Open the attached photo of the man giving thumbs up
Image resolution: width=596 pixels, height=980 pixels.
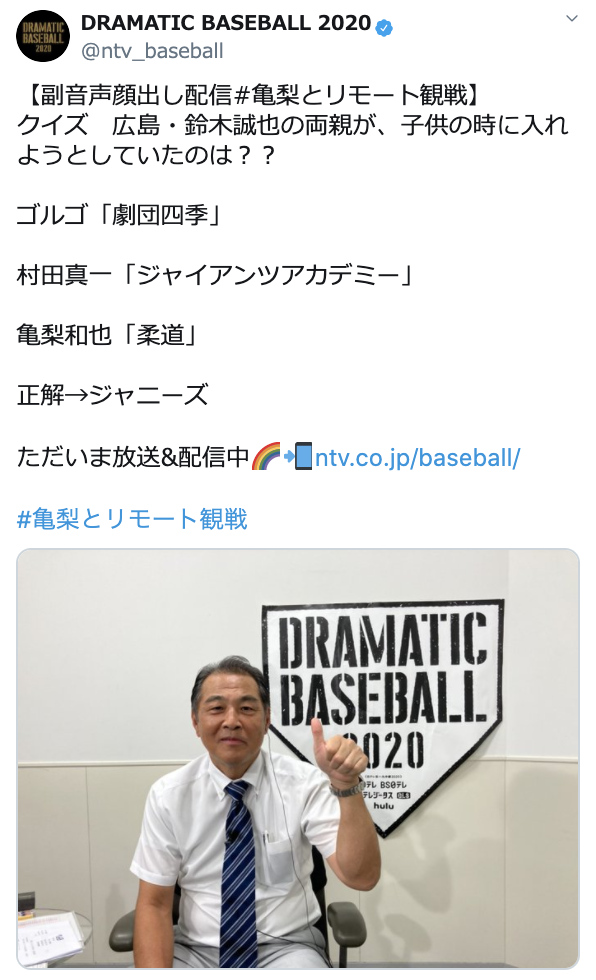click(298, 759)
